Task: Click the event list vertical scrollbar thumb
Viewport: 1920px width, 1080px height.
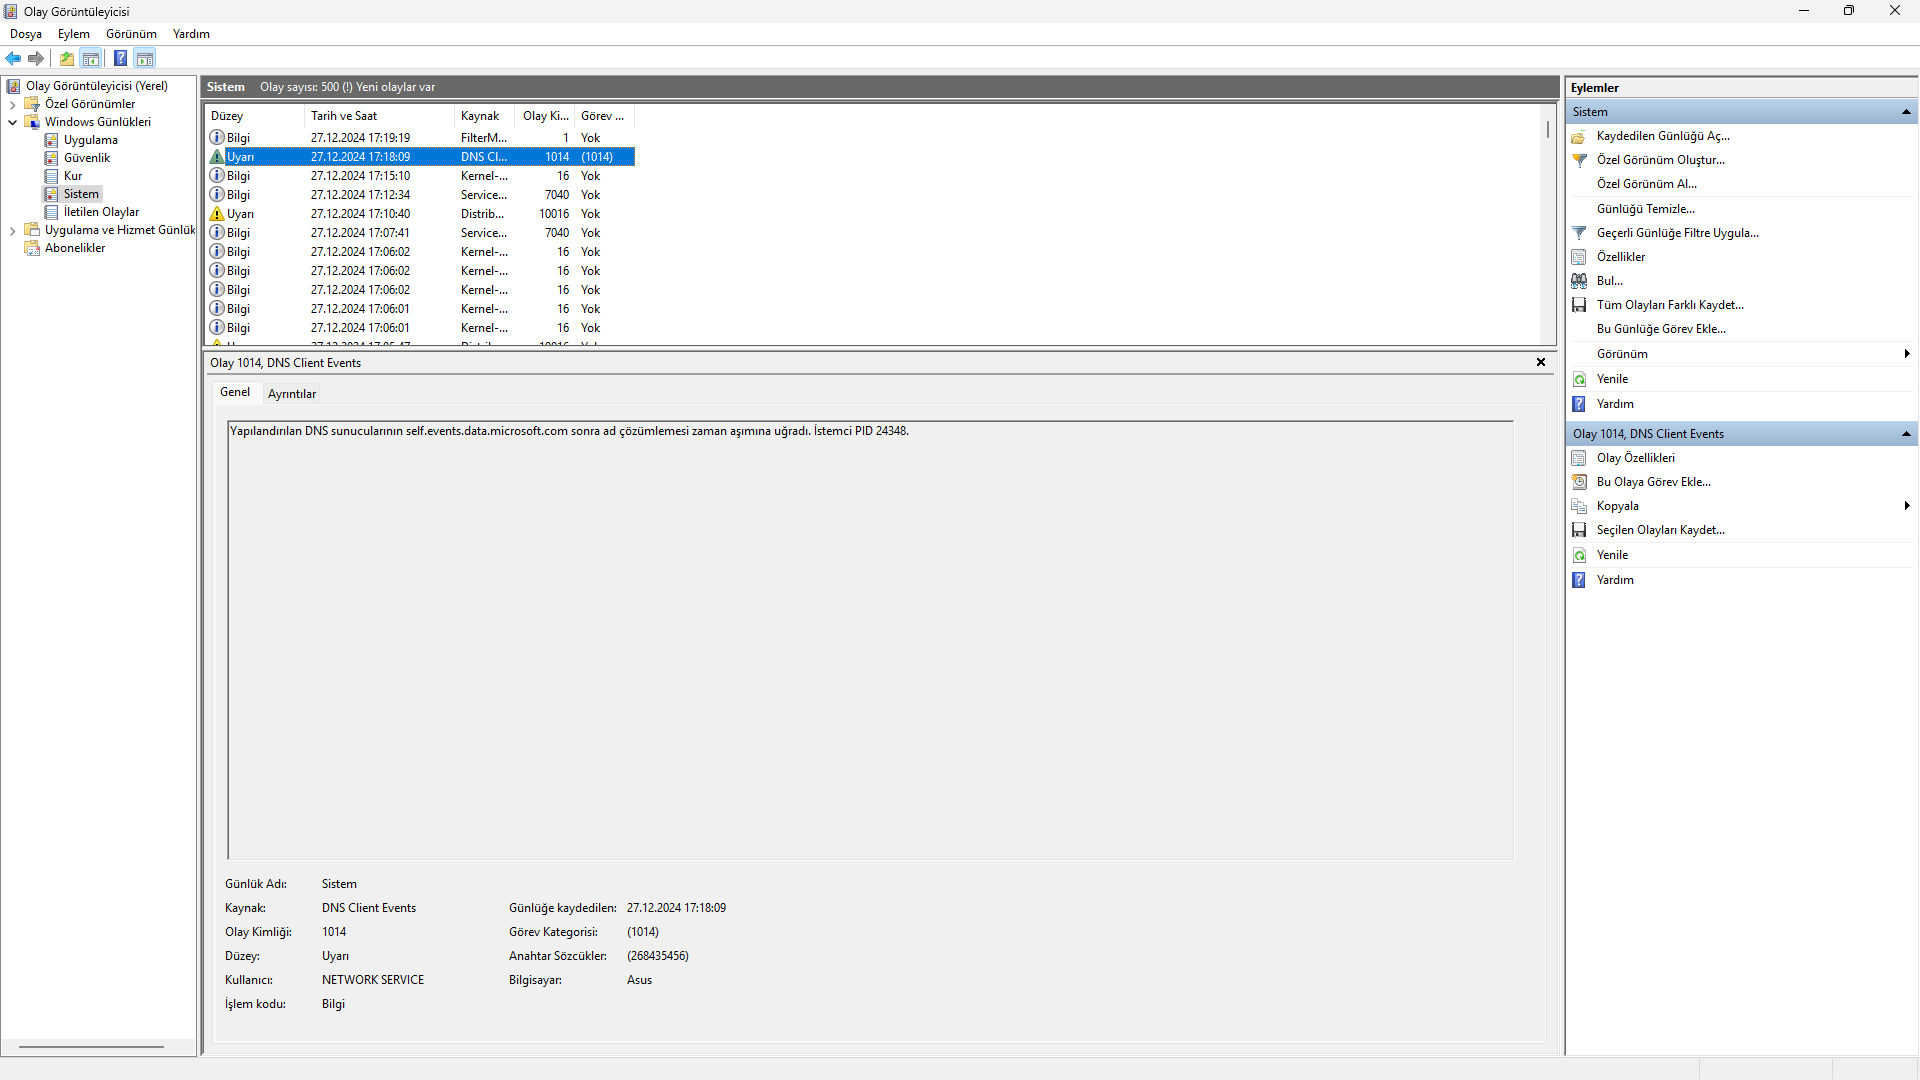Action: coord(1548,130)
